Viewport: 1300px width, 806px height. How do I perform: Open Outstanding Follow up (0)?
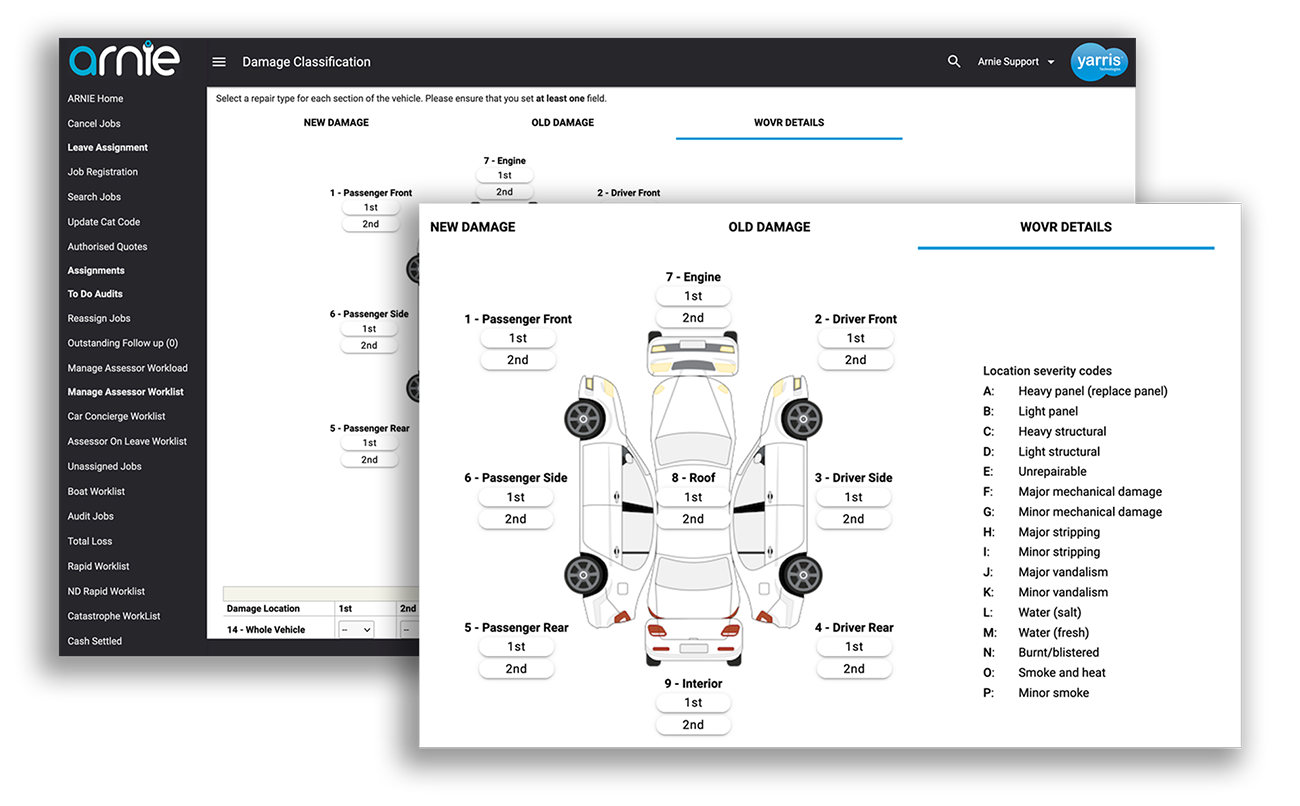(121, 342)
